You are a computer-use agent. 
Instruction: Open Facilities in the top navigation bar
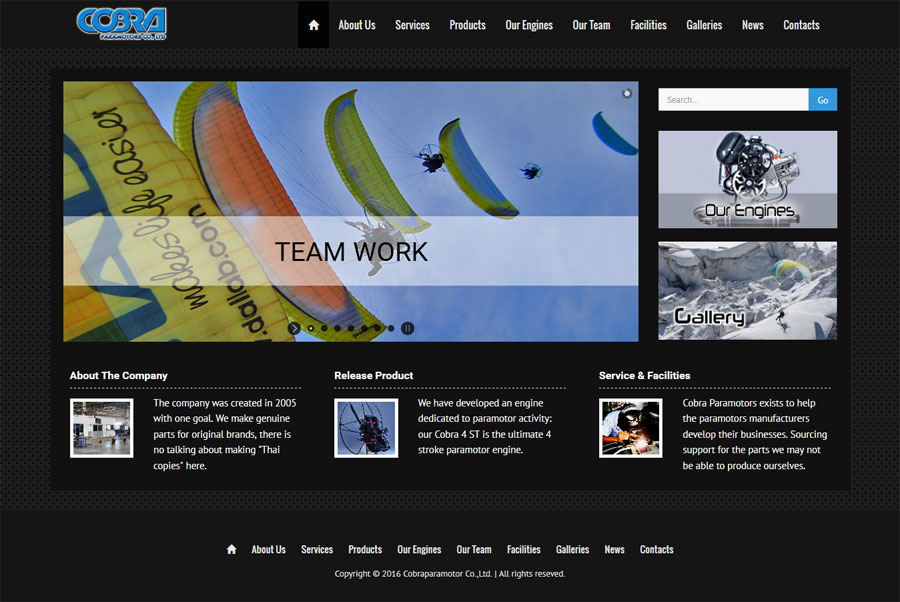pos(648,25)
